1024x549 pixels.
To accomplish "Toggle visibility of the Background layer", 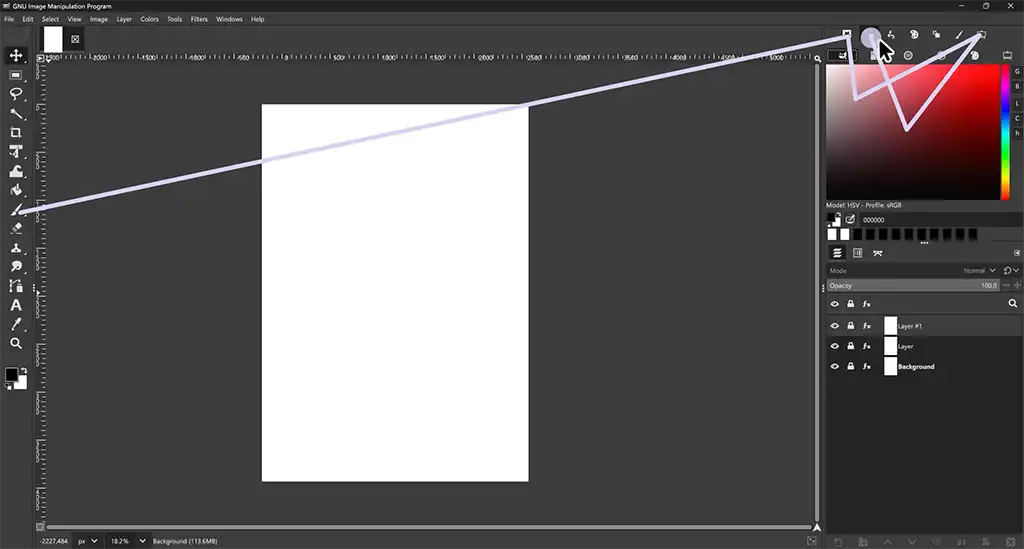I will point(835,367).
